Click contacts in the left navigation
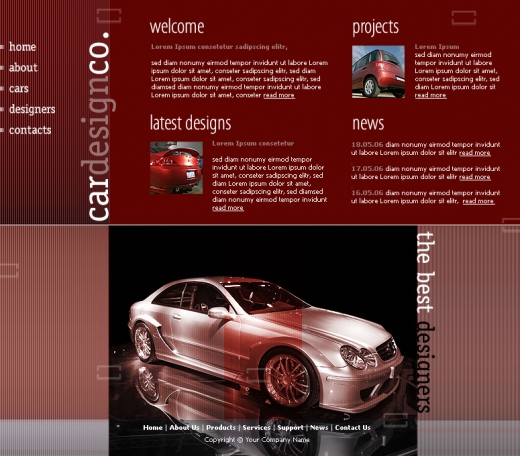520x456 pixels. click(30, 130)
